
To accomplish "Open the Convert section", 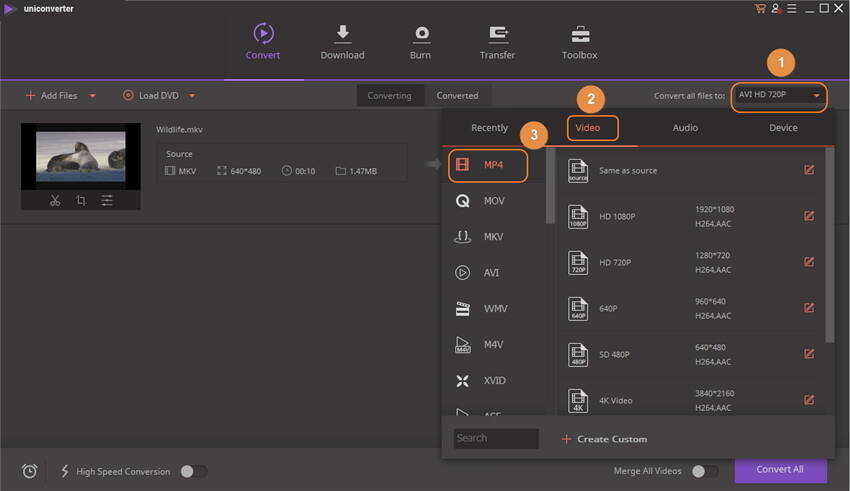I will click(263, 42).
